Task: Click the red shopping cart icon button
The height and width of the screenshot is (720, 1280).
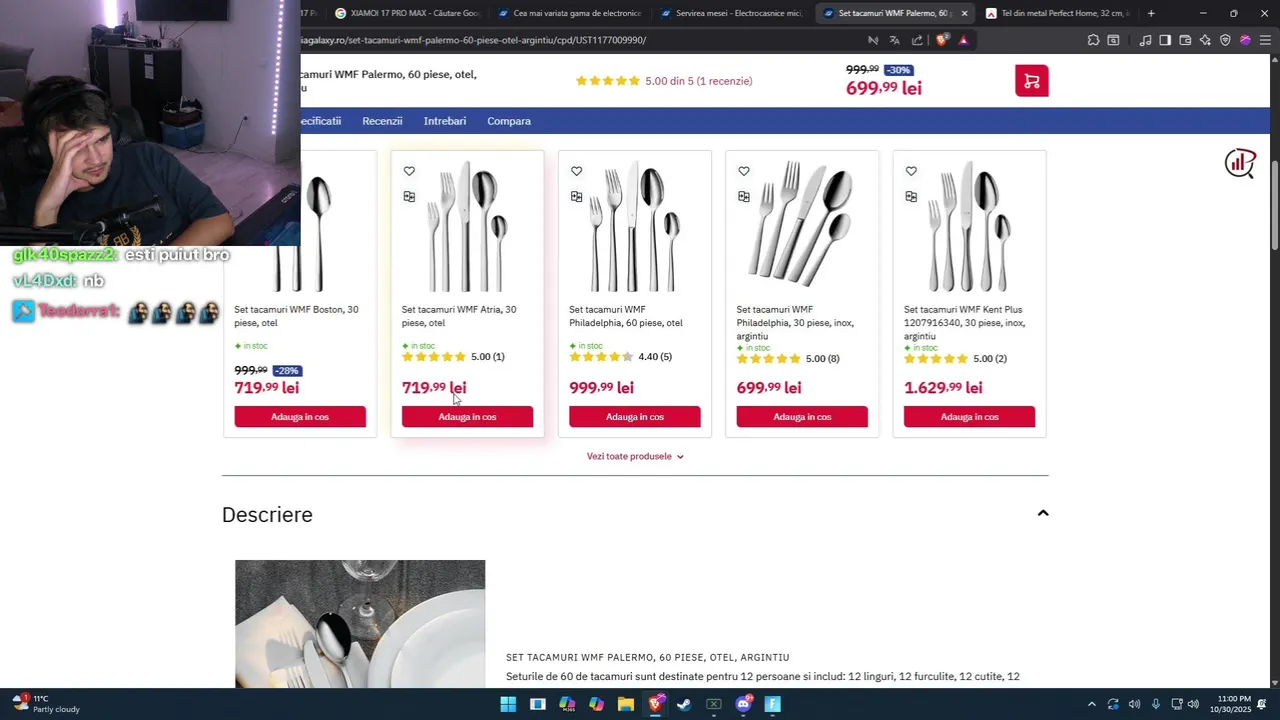Action: pyautogui.click(x=1031, y=81)
